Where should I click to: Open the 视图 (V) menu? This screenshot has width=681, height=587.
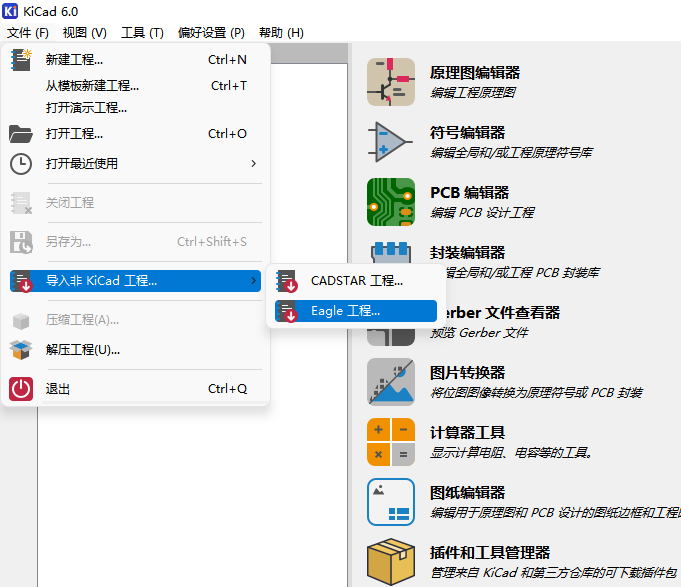click(x=84, y=33)
